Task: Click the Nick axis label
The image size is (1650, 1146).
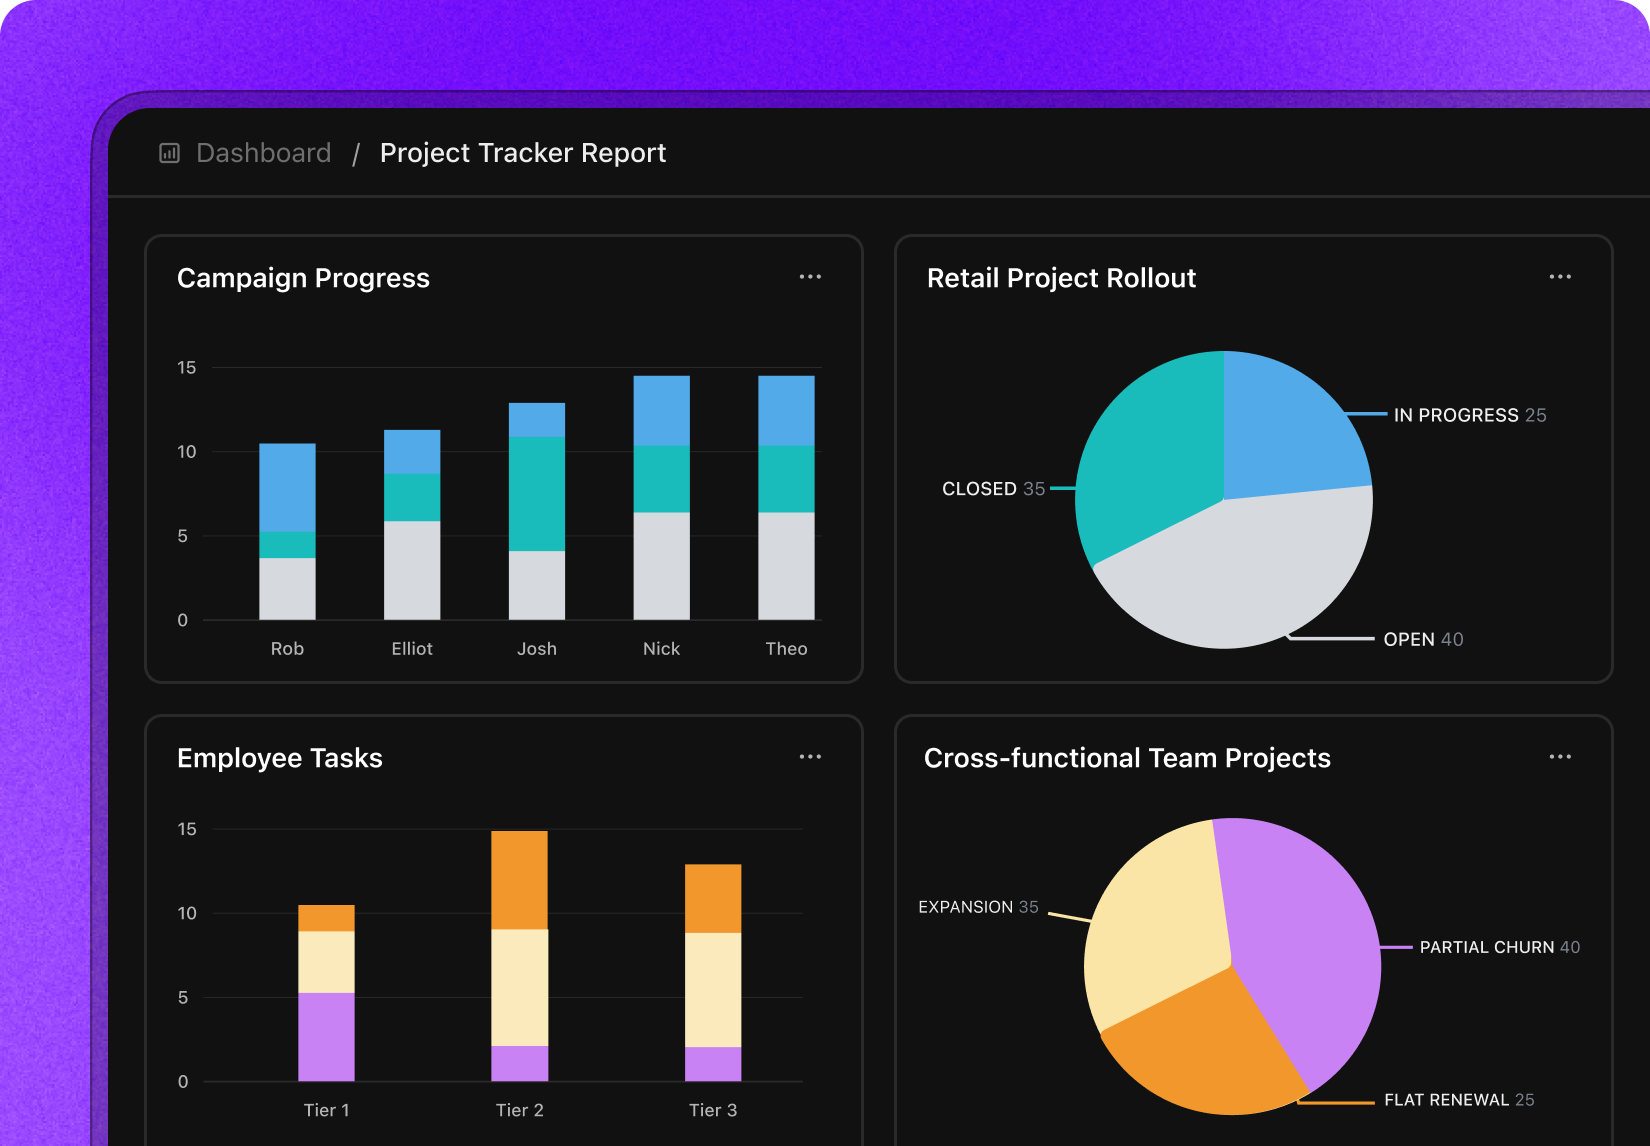Action: tap(662, 649)
